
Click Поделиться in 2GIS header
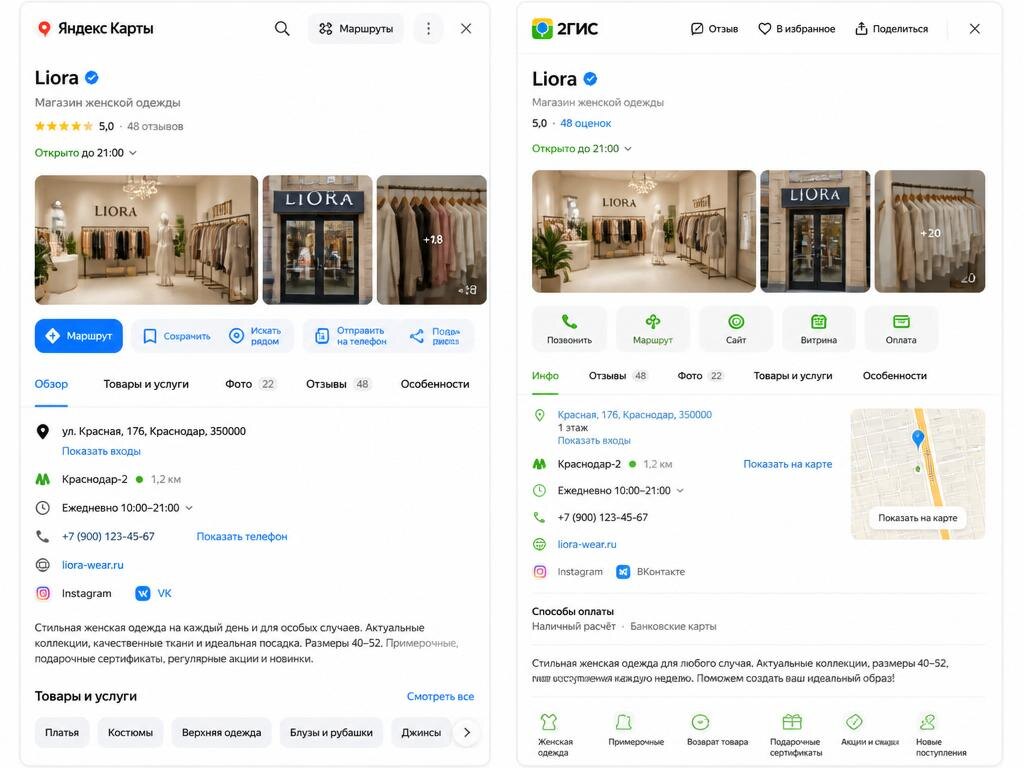pyautogui.click(x=891, y=29)
